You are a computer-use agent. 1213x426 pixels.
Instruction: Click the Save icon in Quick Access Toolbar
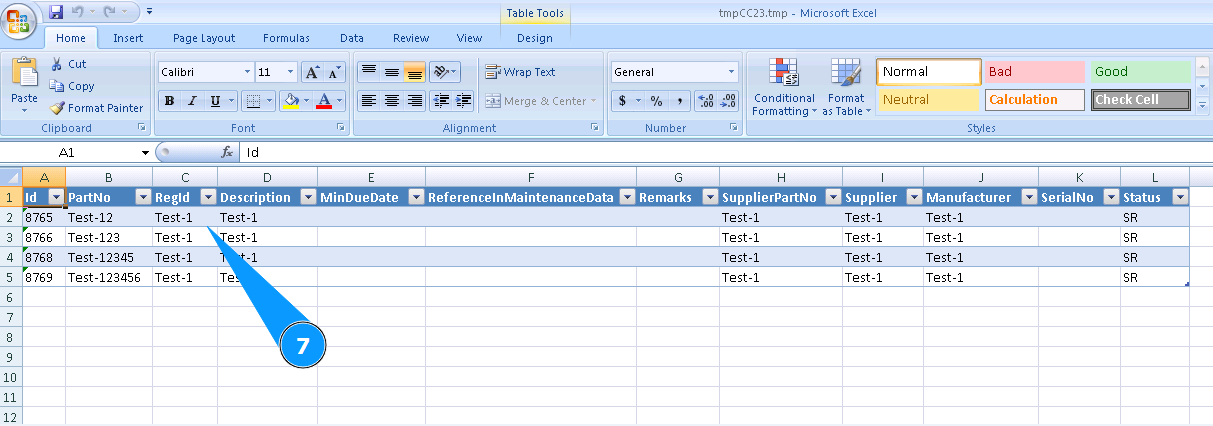click(56, 12)
